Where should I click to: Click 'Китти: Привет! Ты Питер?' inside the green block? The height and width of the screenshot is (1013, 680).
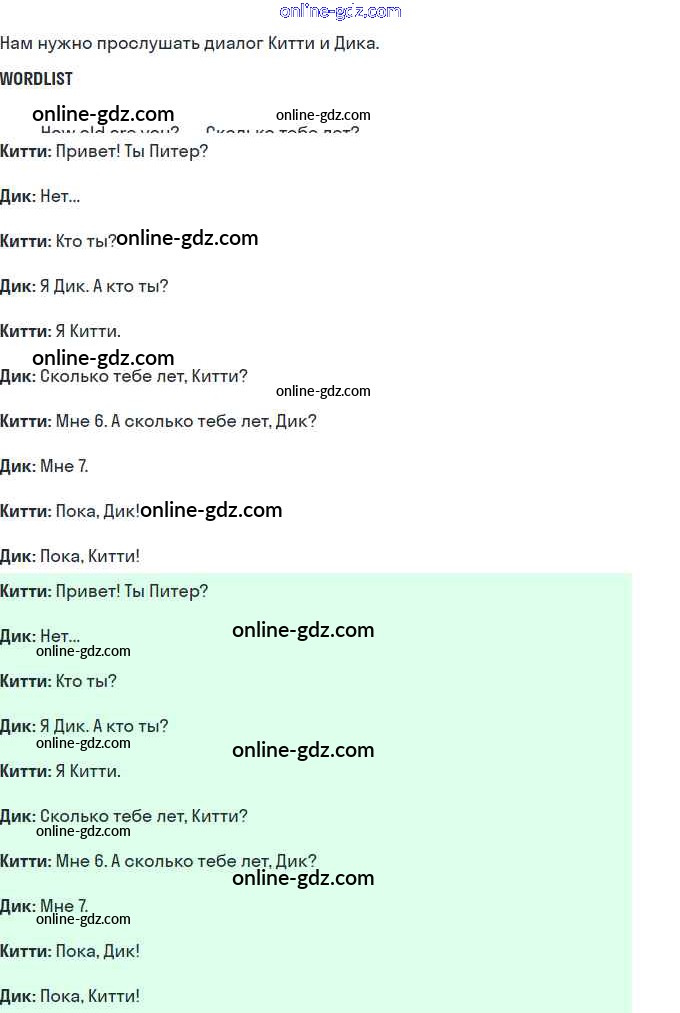point(104,591)
